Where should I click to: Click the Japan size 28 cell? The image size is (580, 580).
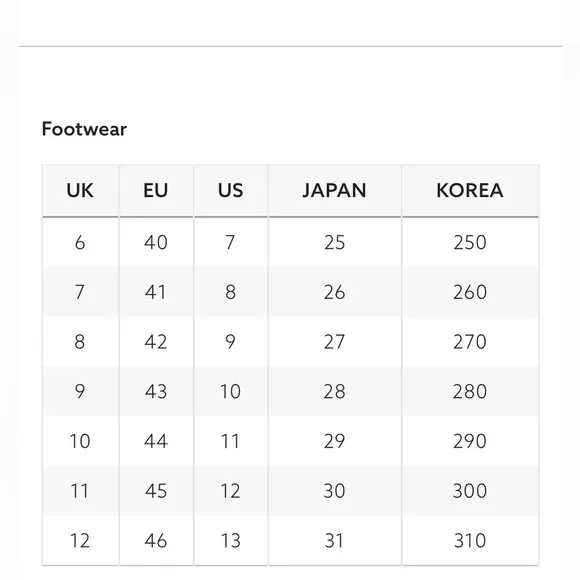click(335, 391)
